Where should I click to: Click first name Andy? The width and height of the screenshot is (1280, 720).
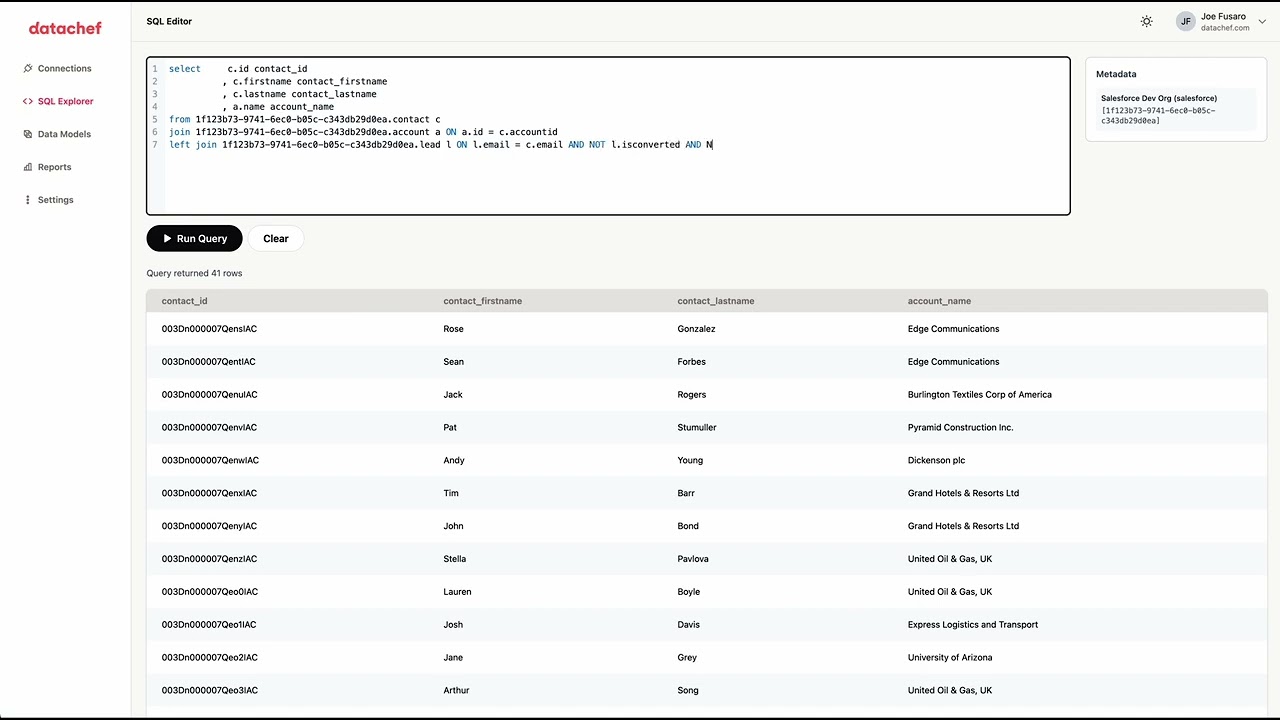tap(454, 461)
